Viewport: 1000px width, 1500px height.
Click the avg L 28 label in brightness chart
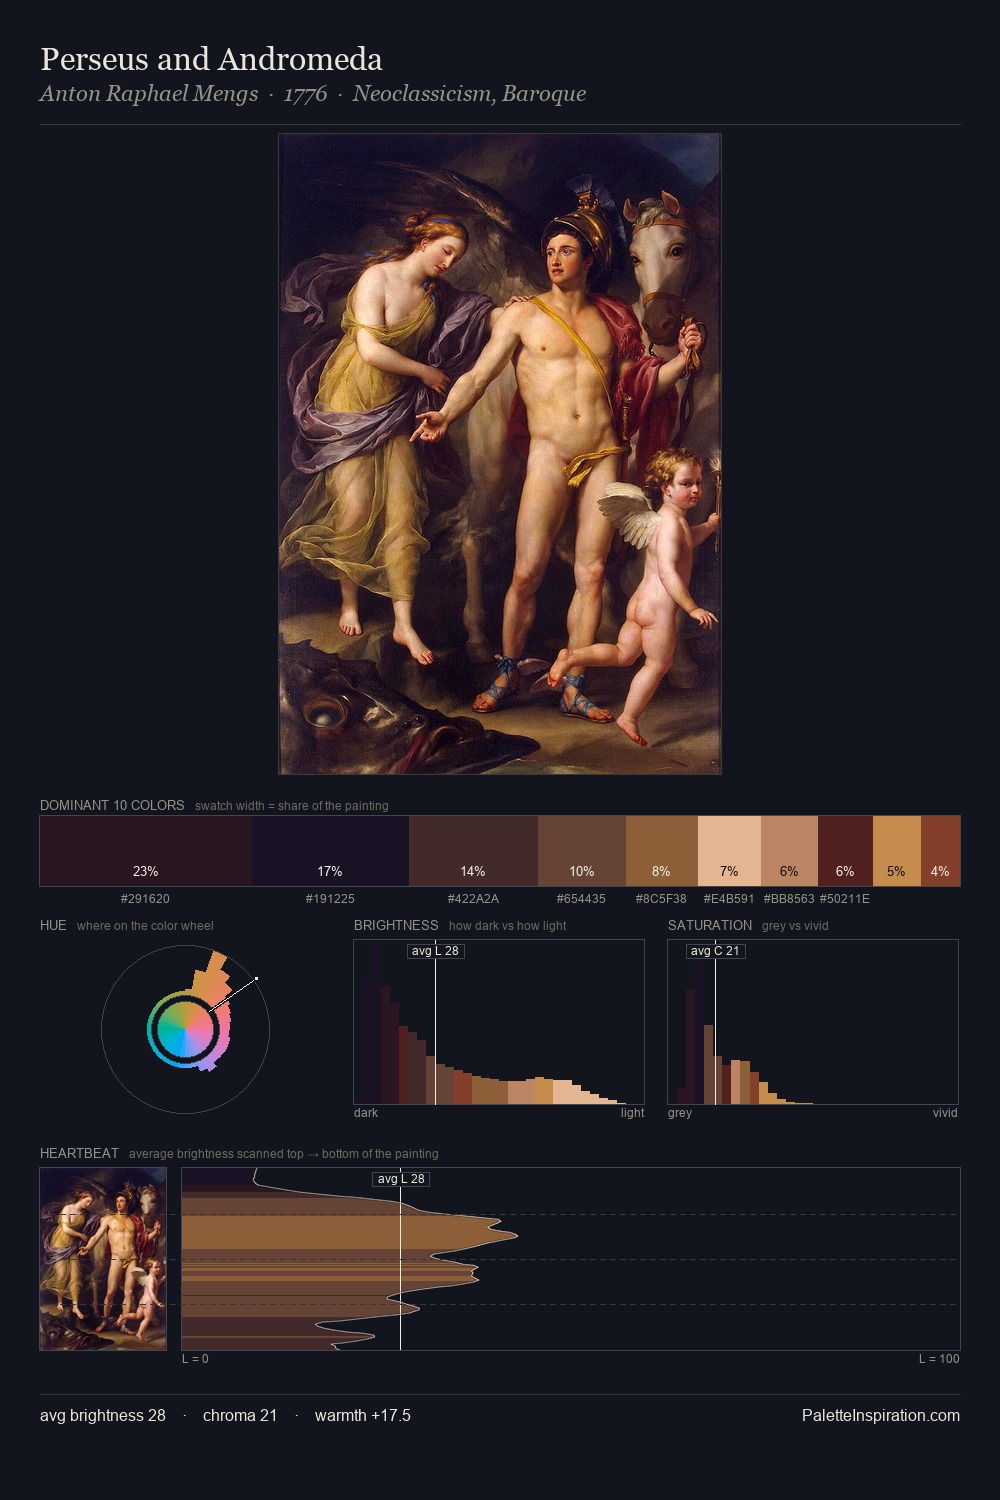pyautogui.click(x=435, y=950)
